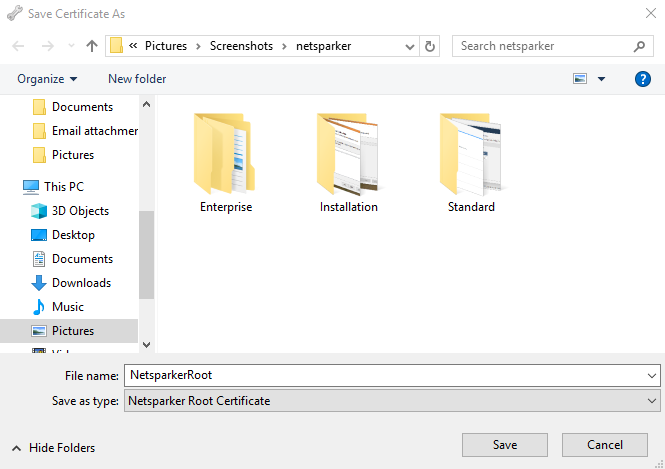The height and width of the screenshot is (469, 665).
Task: Click the Save button
Action: click(504, 445)
